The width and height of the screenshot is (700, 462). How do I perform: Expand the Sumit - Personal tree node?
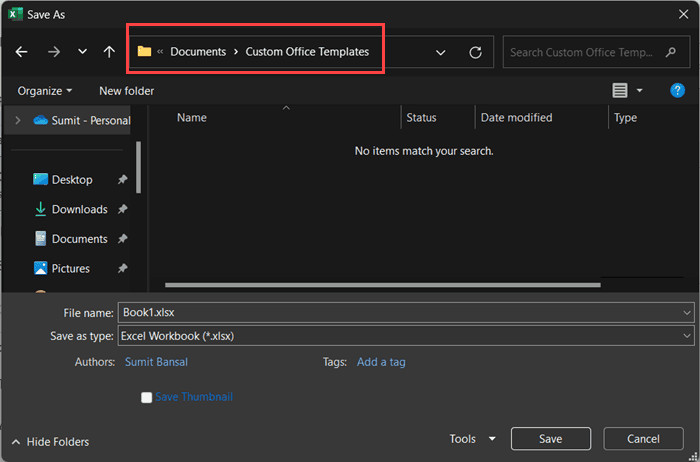tap(17, 120)
